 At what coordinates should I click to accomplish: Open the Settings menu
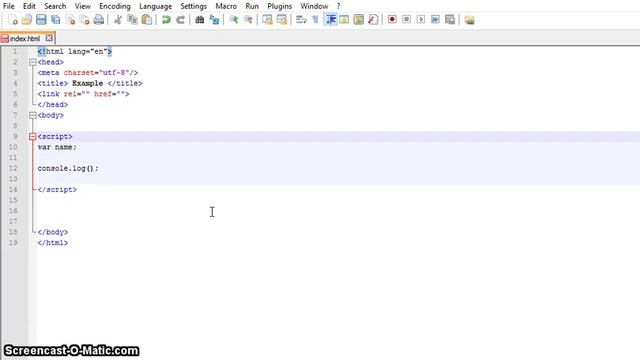[x=193, y=6]
